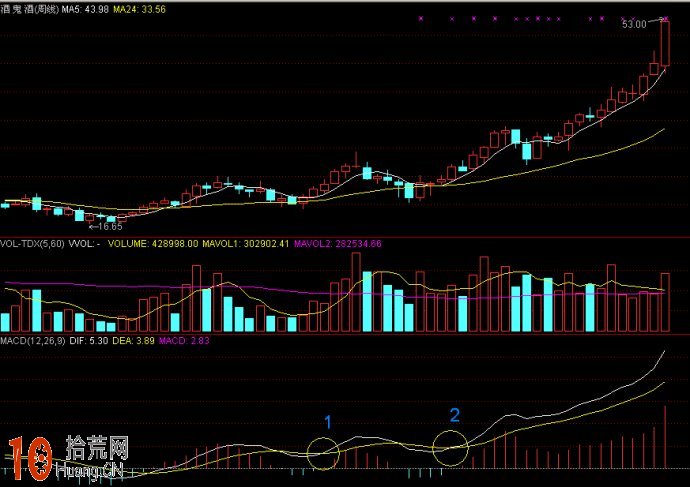This screenshot has height=487, width=690.
Task: Click the DIF: 5.30 value
Action: [x=88, y=341]
